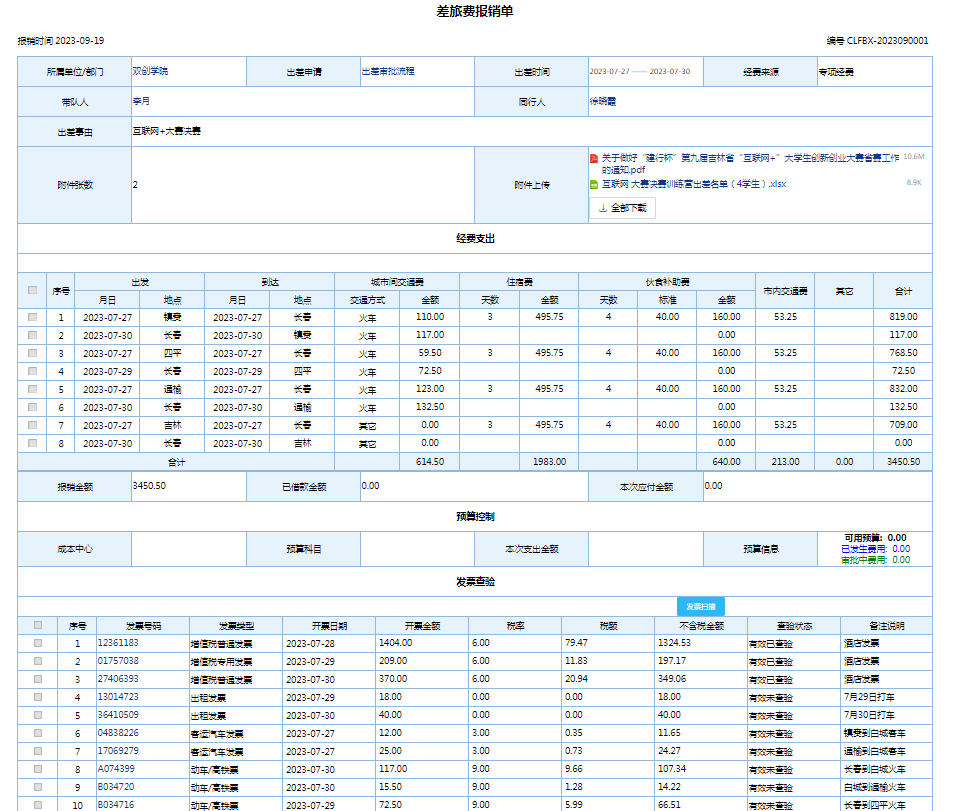Click the 专项经费 funding source value
Viewport: 968px width, 811px height.
[x=837, y=72]
